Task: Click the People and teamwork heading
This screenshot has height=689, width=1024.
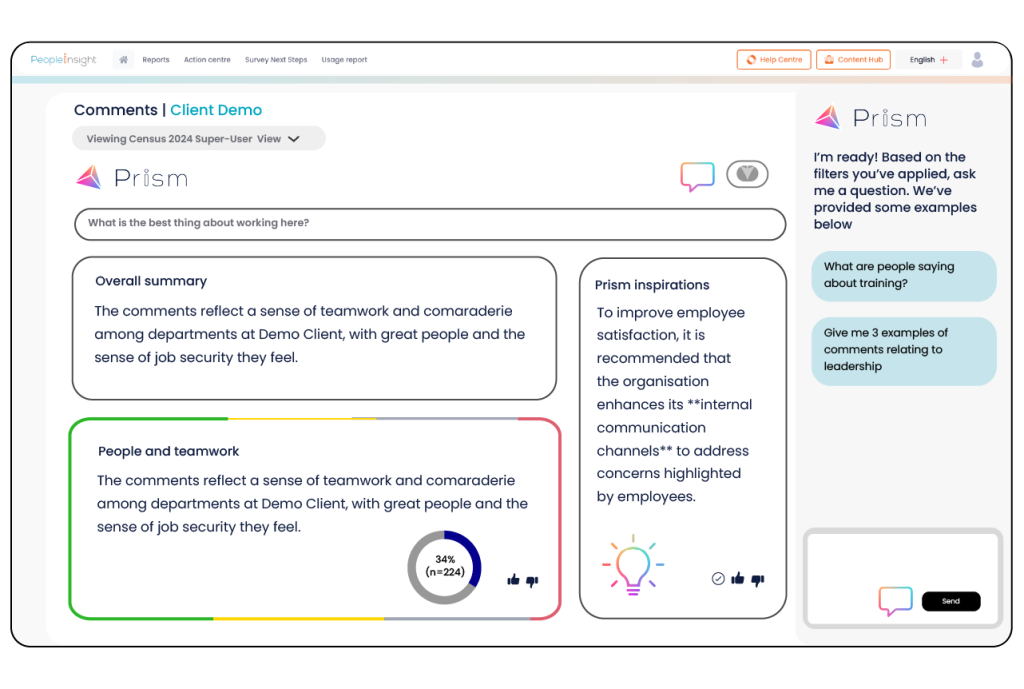Action: point(168,451)
